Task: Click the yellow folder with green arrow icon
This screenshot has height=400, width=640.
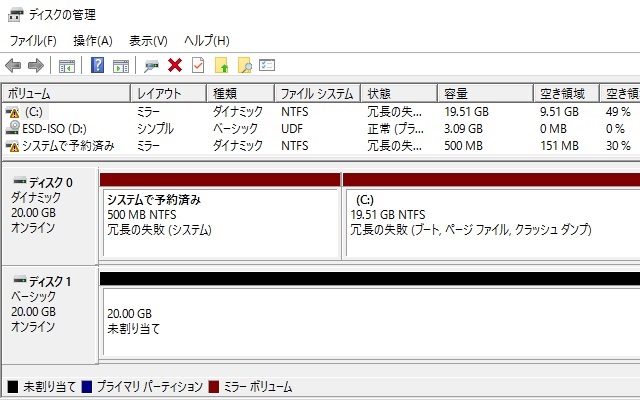Action: pos(222,65)
